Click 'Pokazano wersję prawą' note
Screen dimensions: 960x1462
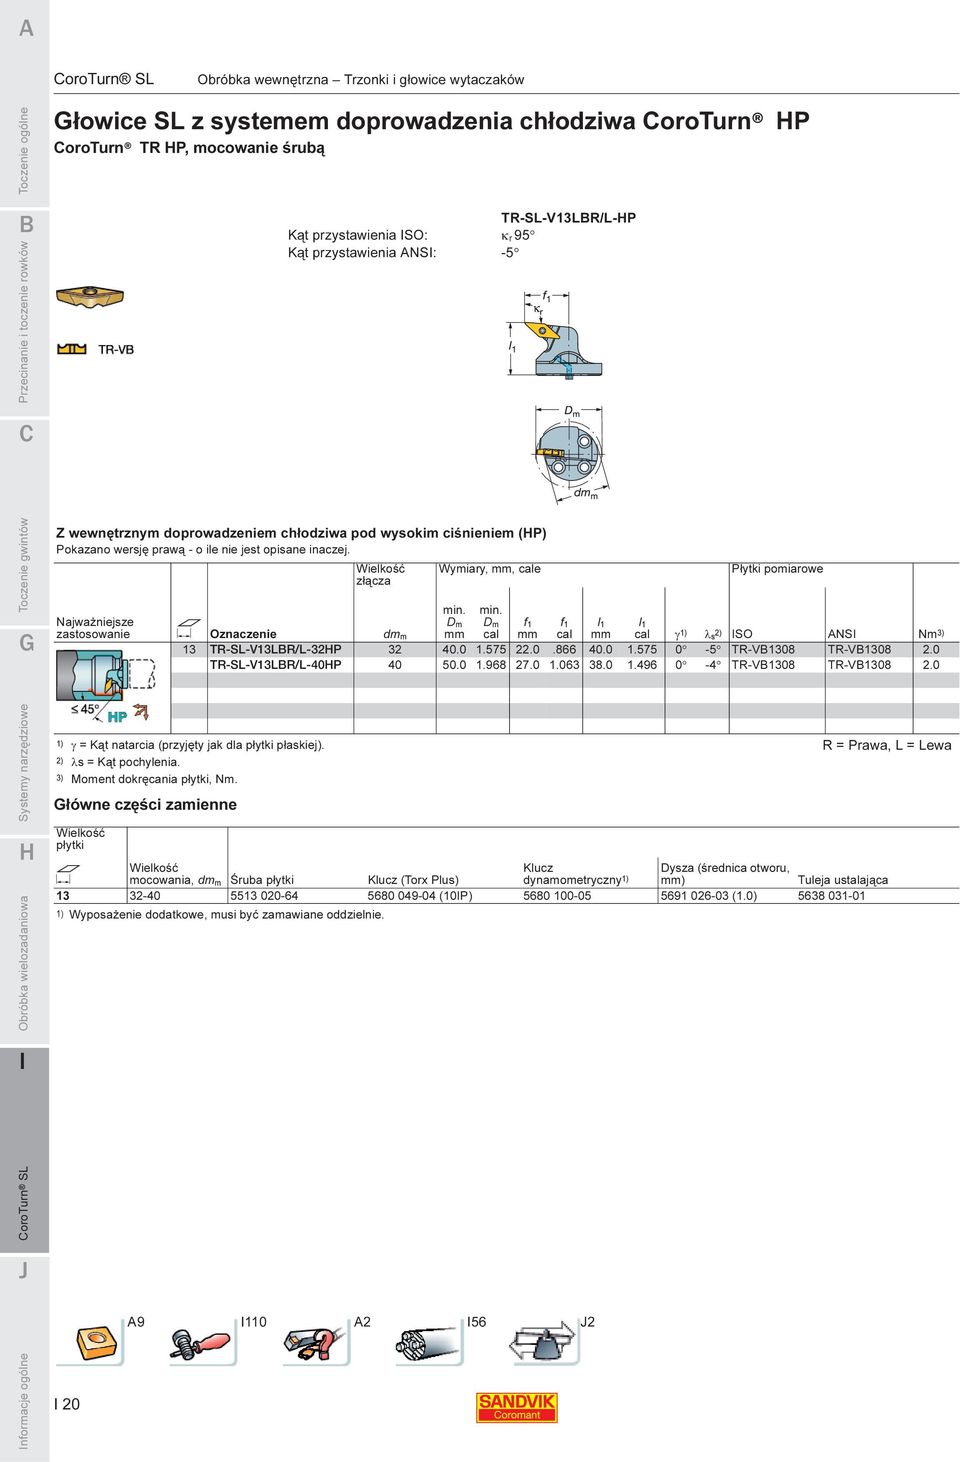pyautogui.click(x=203, y=550)
